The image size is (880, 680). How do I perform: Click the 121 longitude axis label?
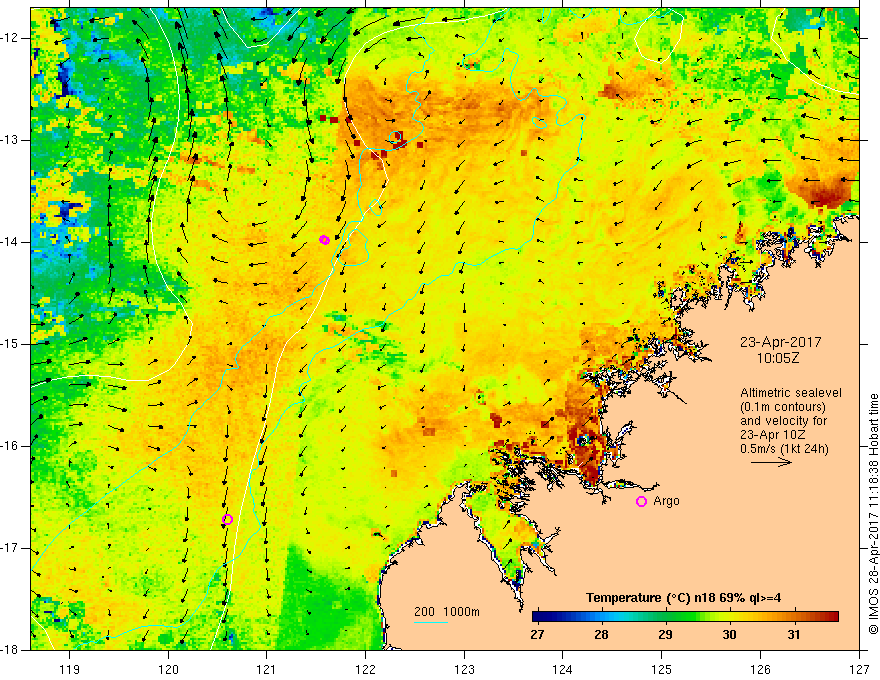coord(267,670)
